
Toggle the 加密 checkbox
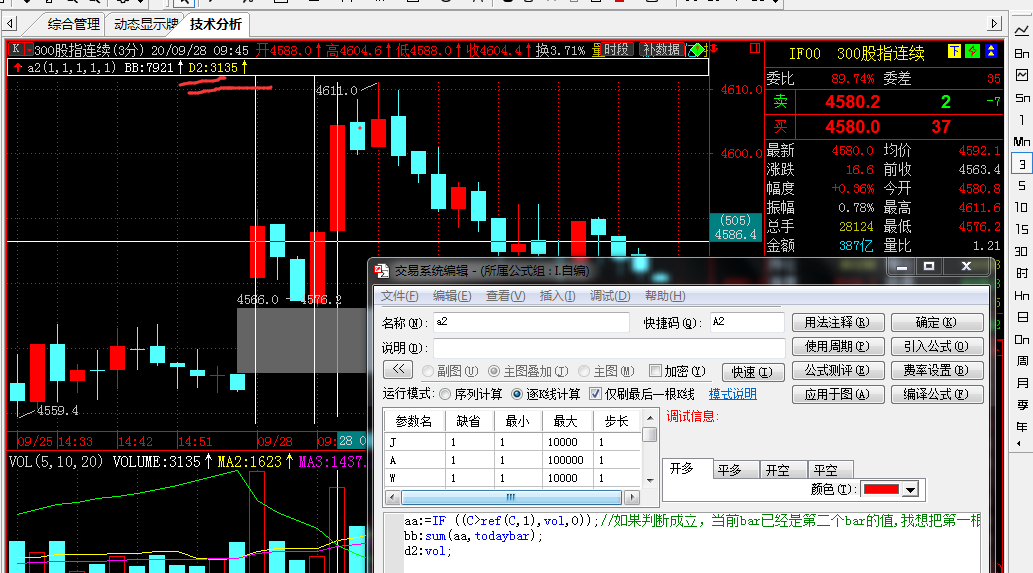pyautogui.click(x=655, y=371)
